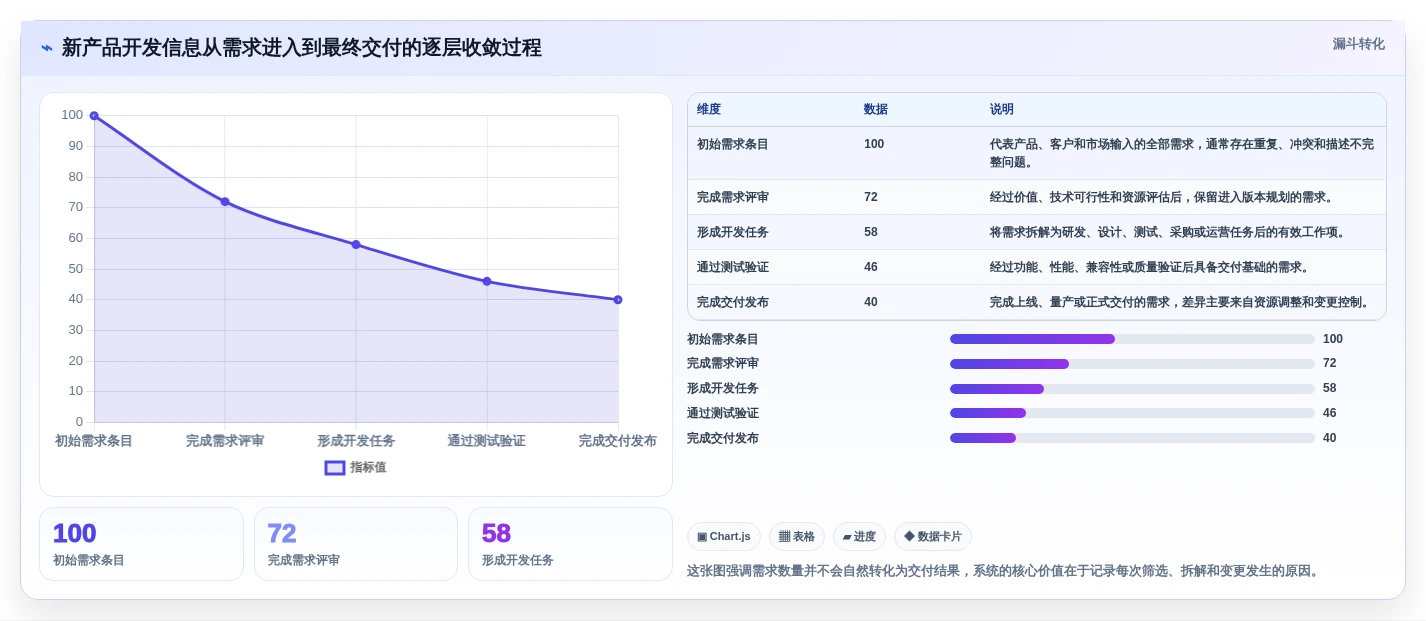Viewport: 1426px width, 621px height.
Task: Click the value 40 beside 完成交付发布 bar
Action: pos(1330,438)
